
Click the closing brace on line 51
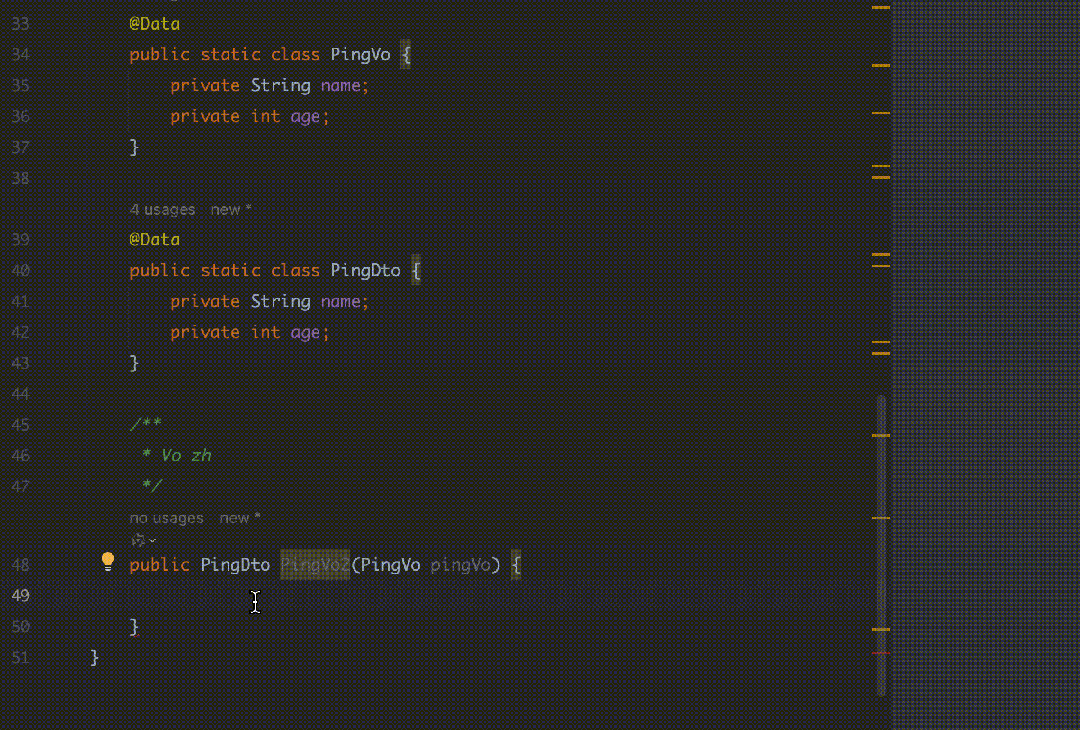tap(94, 658)
